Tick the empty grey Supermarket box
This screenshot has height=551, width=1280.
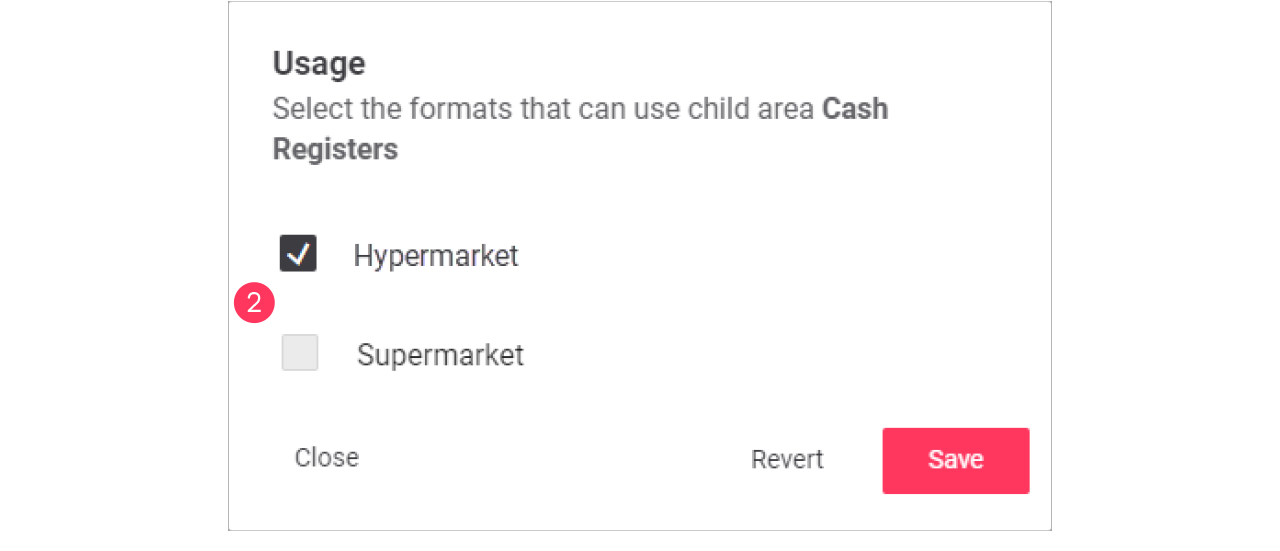click(x=300, y=353)
